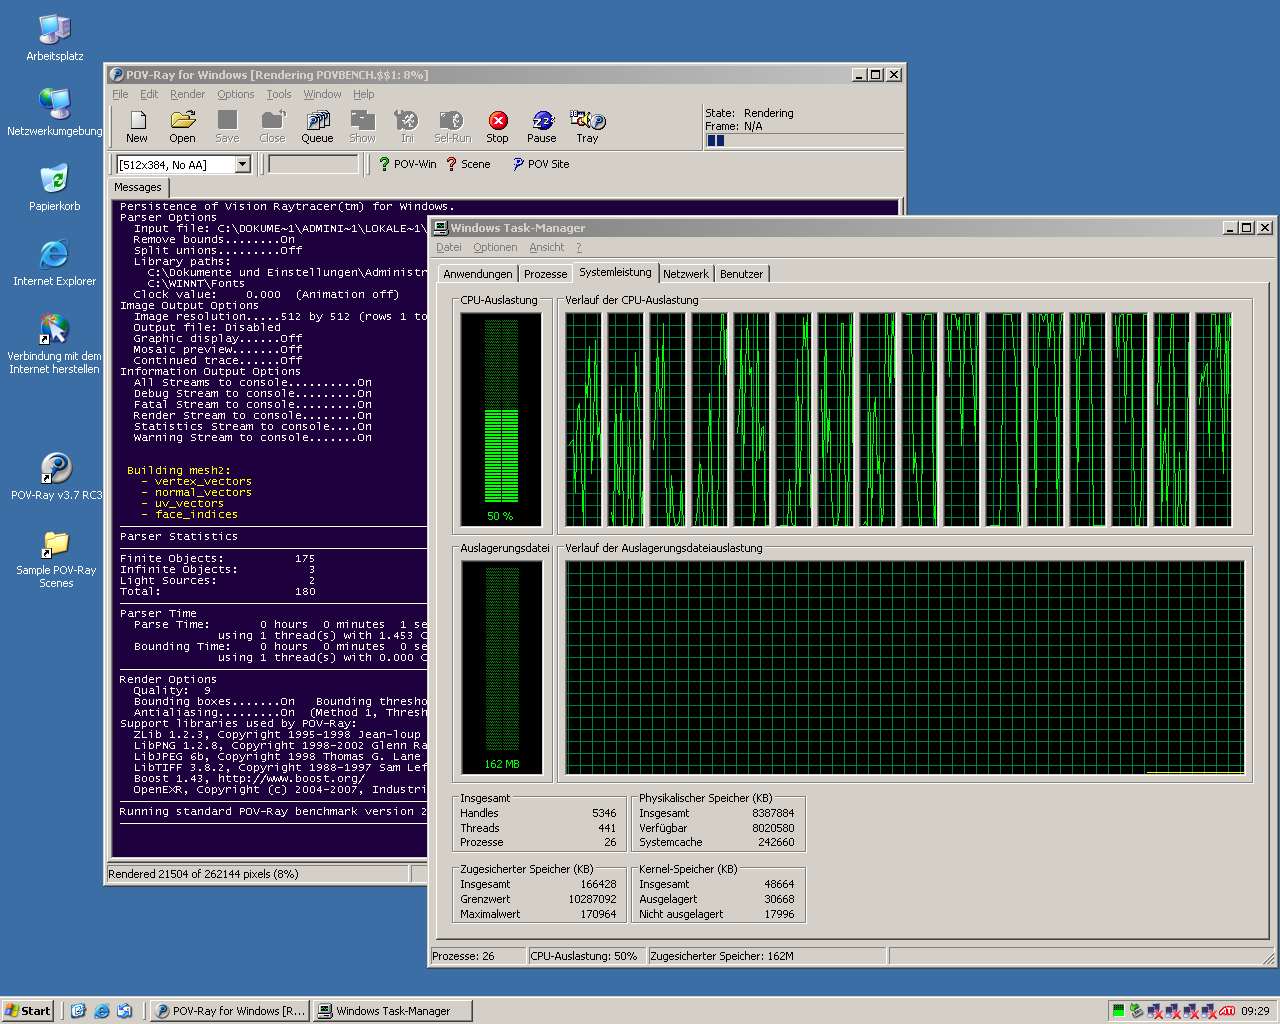Screen dimensions: 1280x1024
Task: Open the Ansicht menu in Task-Manager
Action: pyautogui.click(x=546, y=247)
